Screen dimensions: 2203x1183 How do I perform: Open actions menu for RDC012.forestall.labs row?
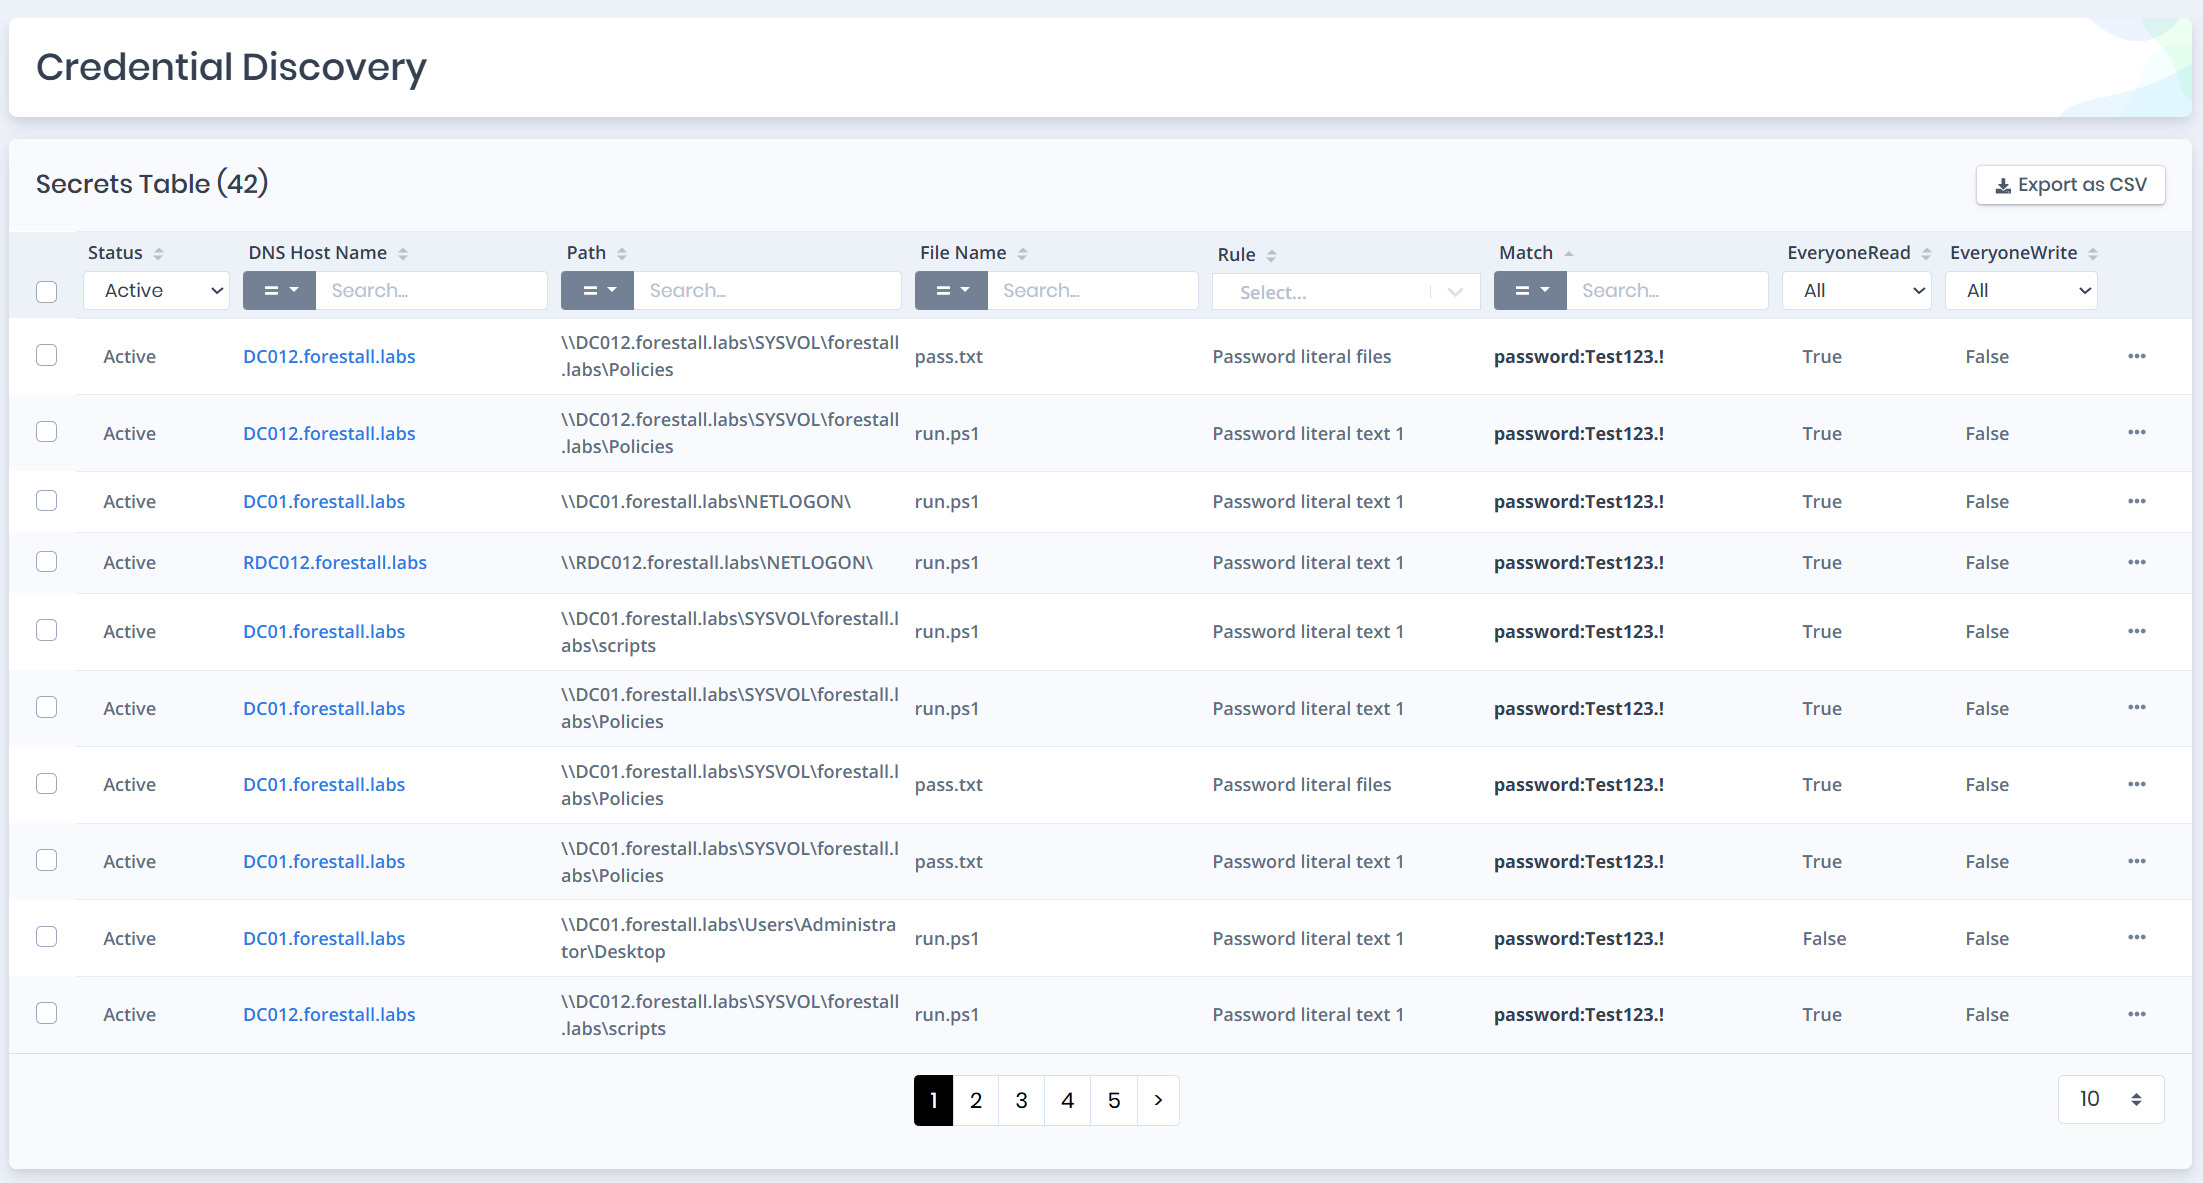point(2137,562)
